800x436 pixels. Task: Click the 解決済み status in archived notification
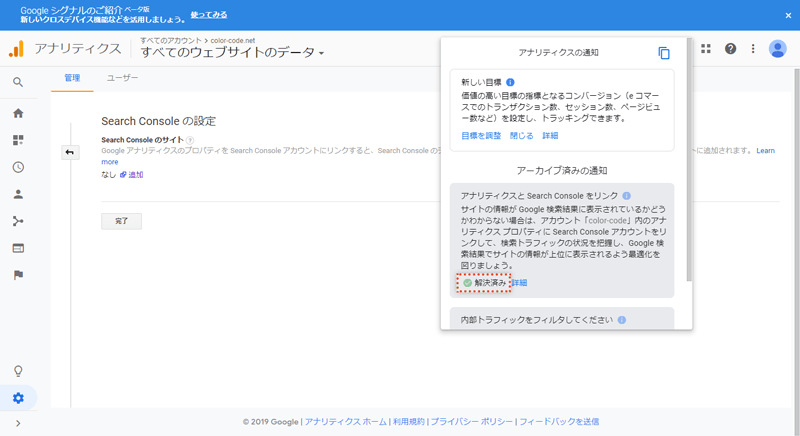(x=484, y=283)
